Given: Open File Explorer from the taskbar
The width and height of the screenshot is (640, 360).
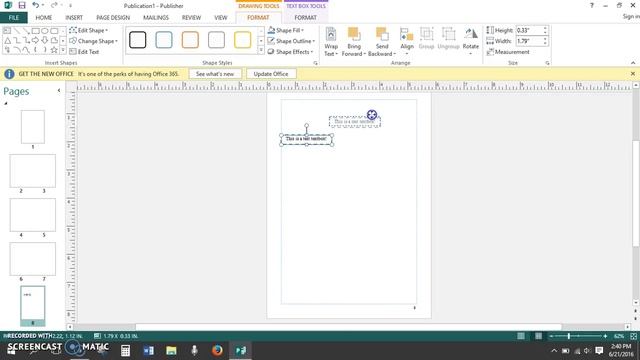Looking at the screenshot, I should (171, 350).
